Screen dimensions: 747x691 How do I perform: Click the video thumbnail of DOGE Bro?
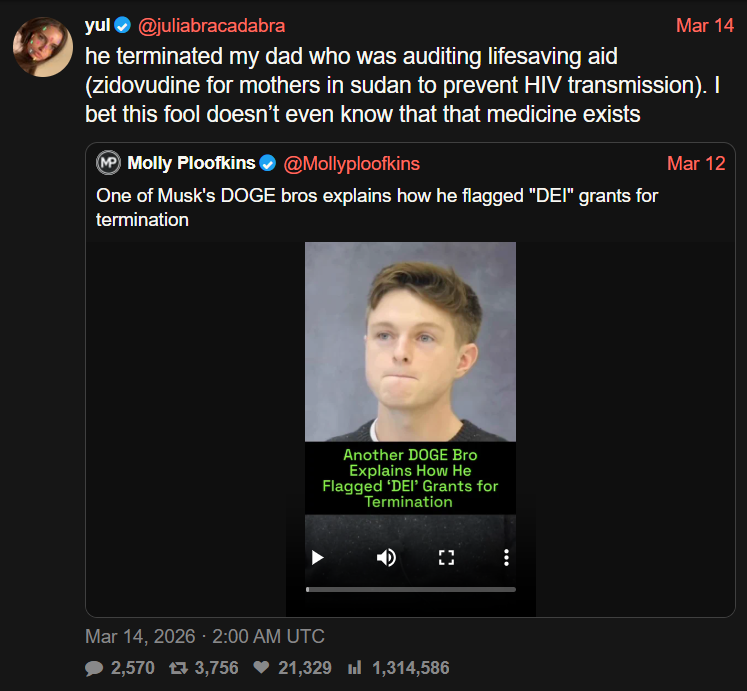tap(410, 340)
